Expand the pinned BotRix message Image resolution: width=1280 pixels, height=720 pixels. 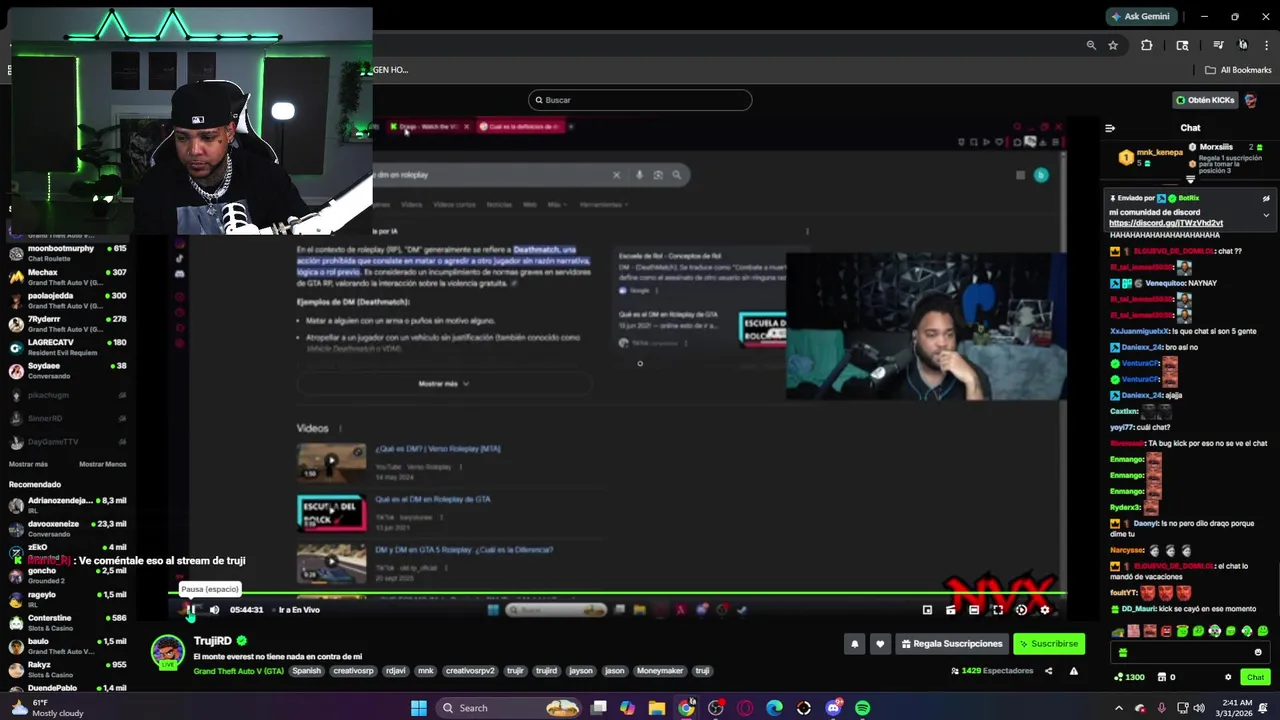tap(1266, 215)
